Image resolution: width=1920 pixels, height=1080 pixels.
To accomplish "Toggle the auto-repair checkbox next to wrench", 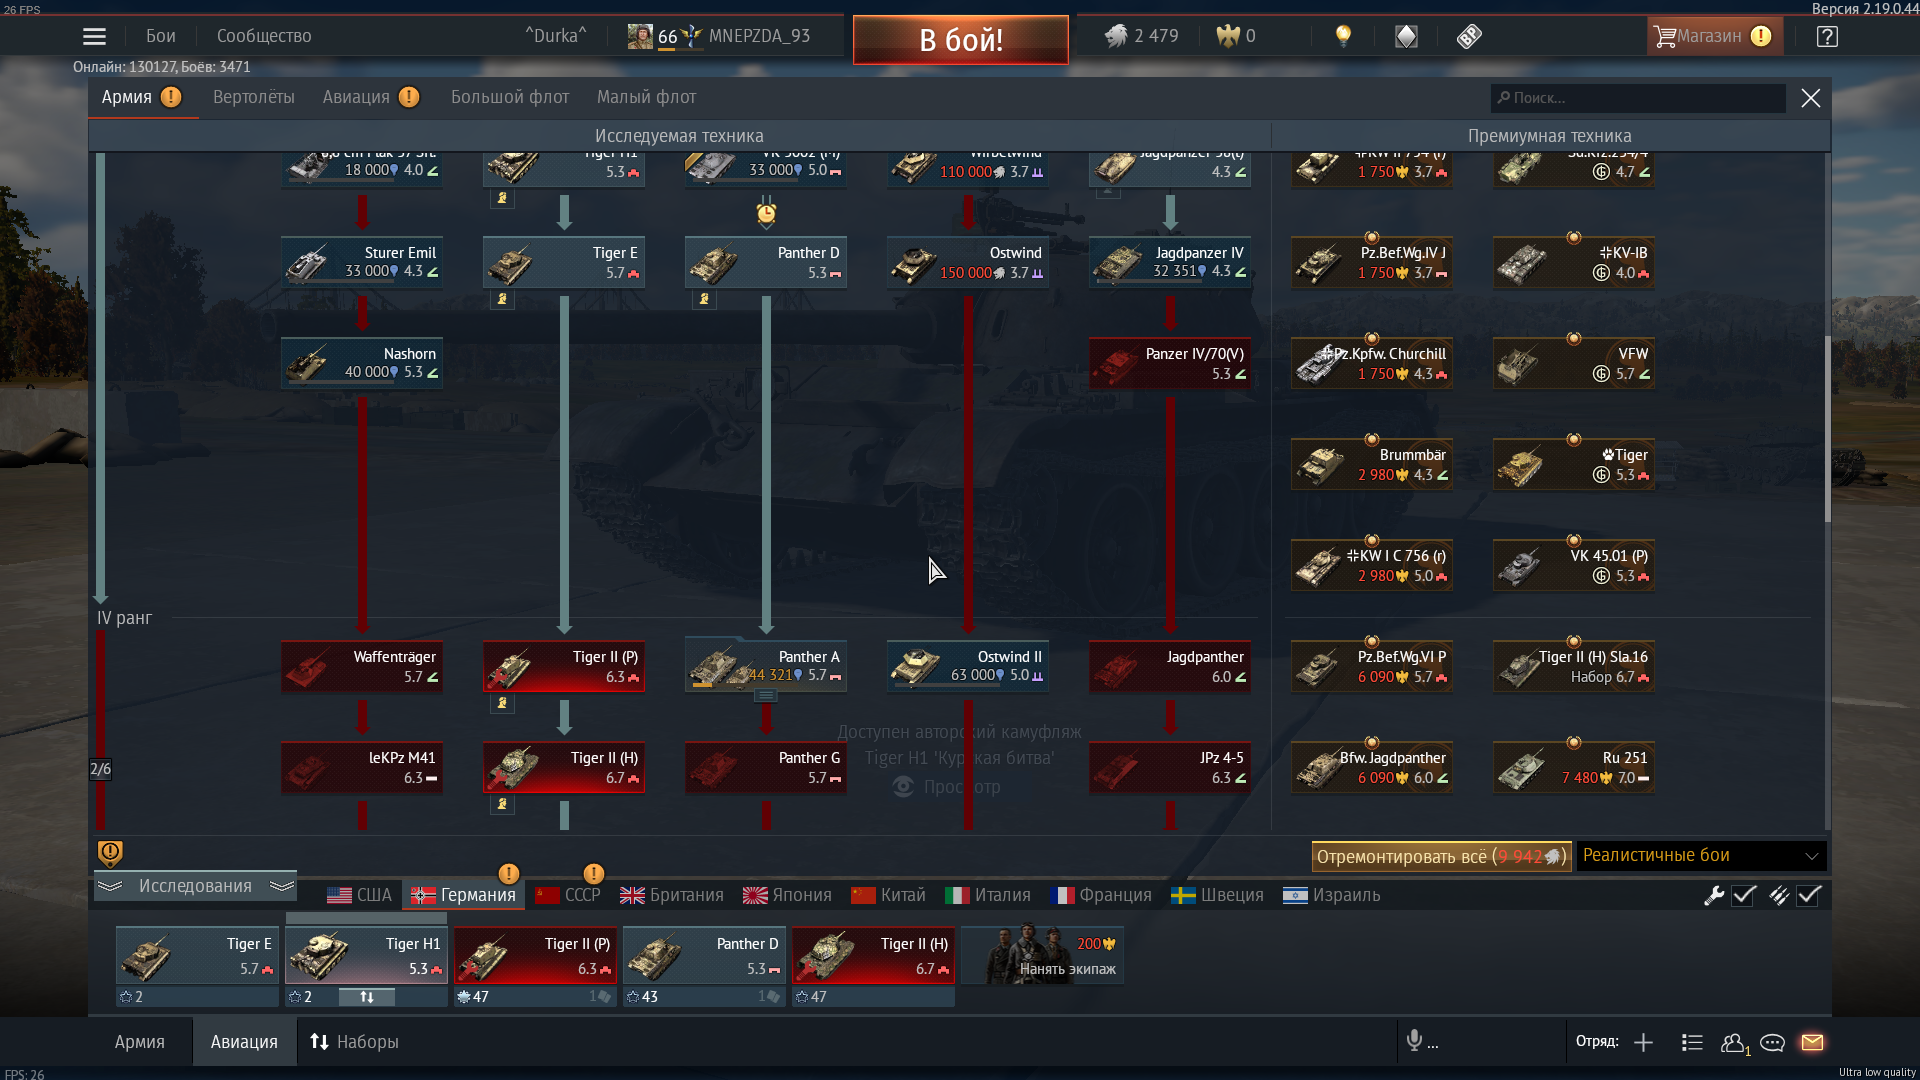I will click(x=1744, y=895).
